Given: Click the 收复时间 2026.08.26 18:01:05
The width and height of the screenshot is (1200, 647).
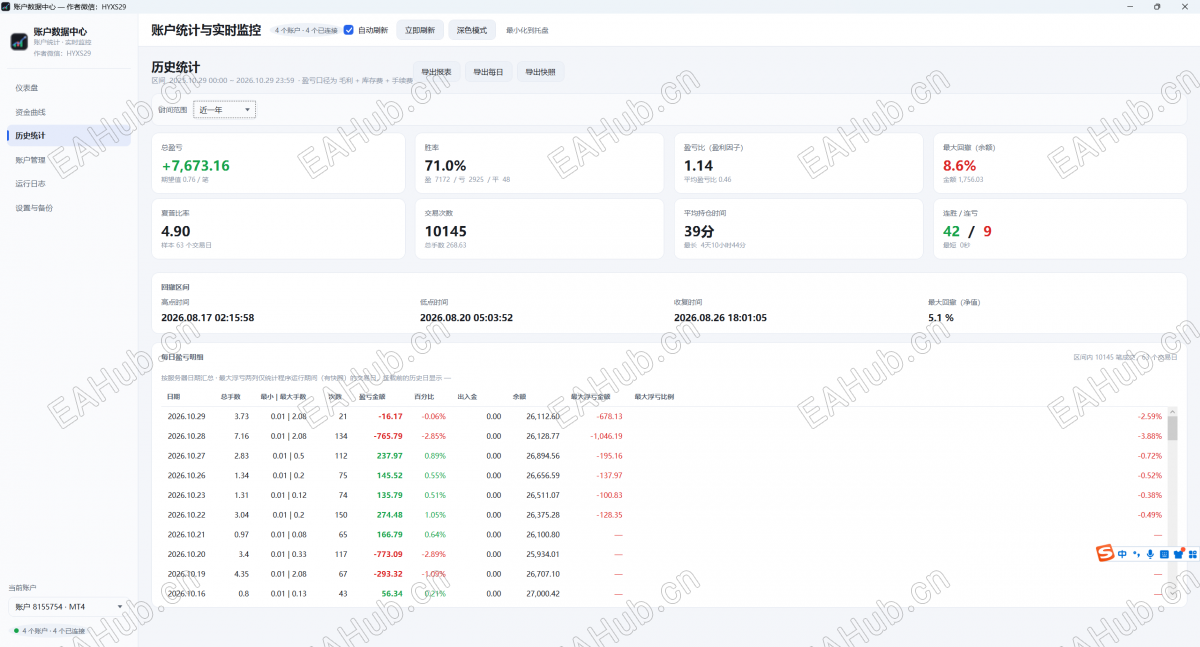Looking at the screenshot, I should [721, 317].
